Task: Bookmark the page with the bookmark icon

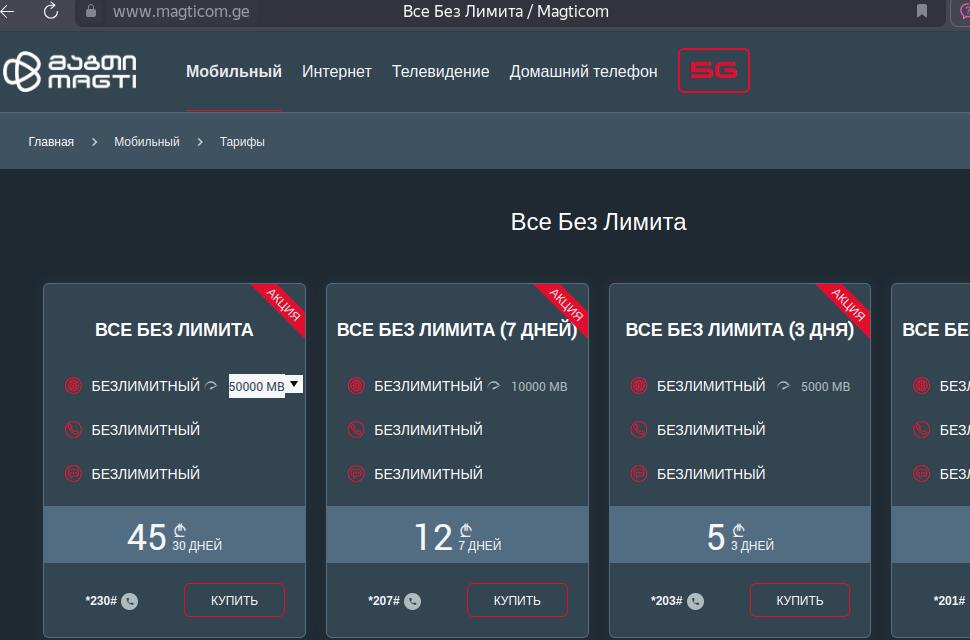Action: 922,11
